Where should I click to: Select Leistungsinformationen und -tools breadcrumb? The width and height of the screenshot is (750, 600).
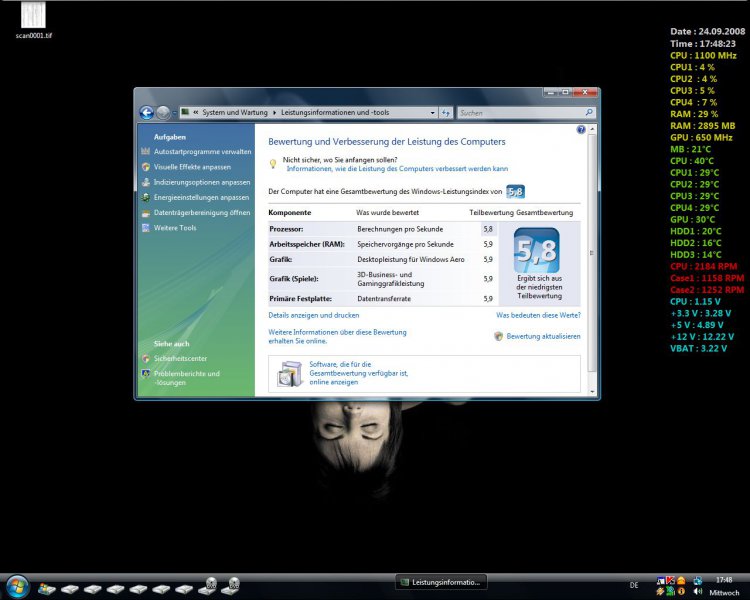coord(335,112)
